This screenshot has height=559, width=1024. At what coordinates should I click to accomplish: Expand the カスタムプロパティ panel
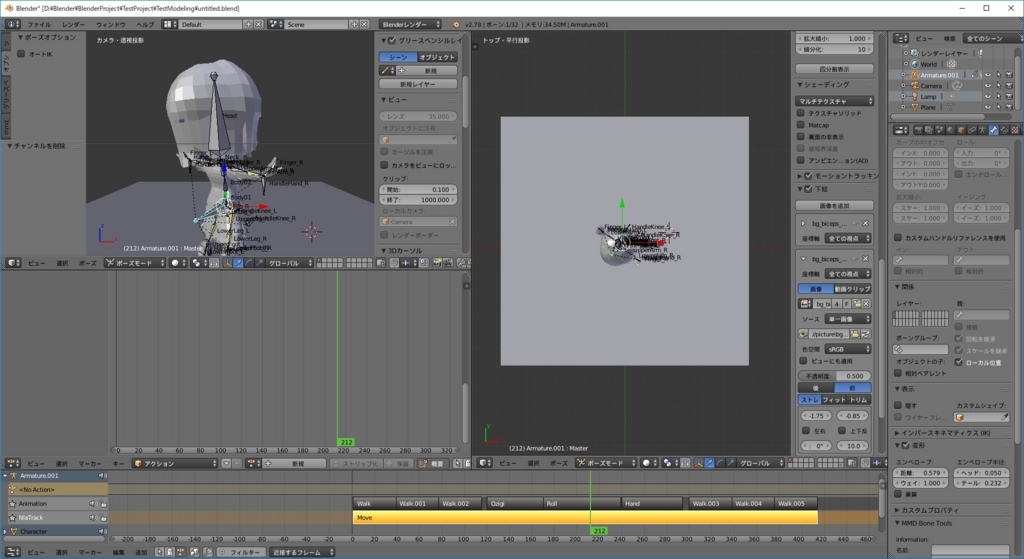click(x=897, y=510)
